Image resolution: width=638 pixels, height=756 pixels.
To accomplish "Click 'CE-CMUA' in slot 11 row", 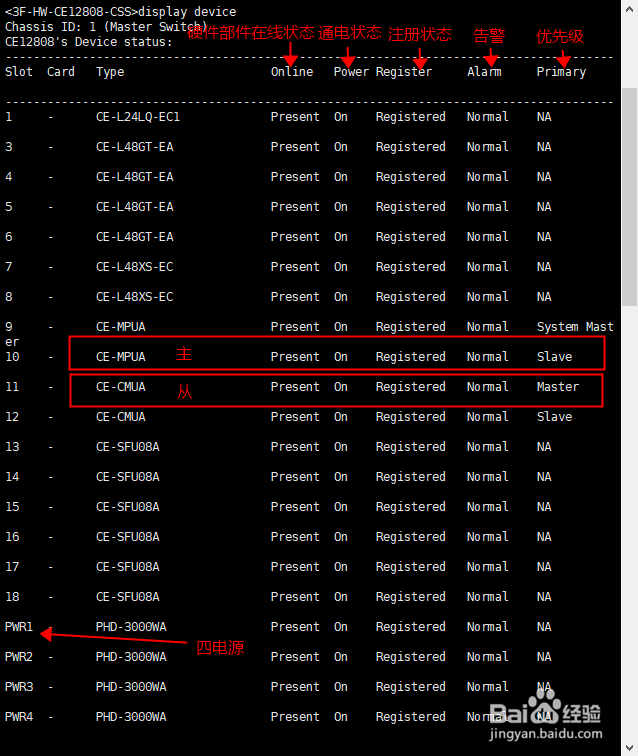I will (121, 387).
